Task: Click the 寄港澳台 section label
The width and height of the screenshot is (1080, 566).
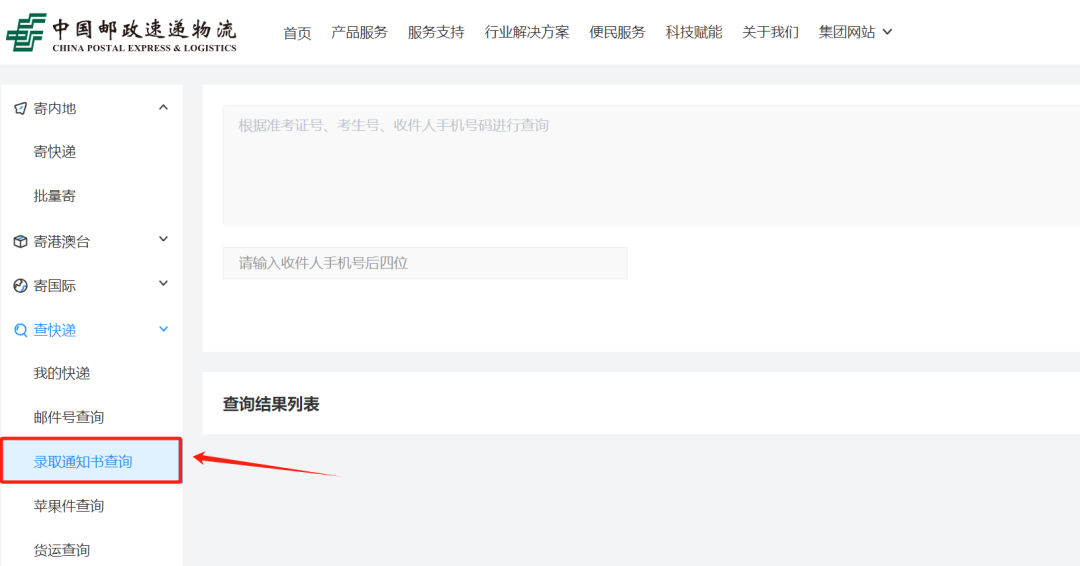Action: point(62,242)
